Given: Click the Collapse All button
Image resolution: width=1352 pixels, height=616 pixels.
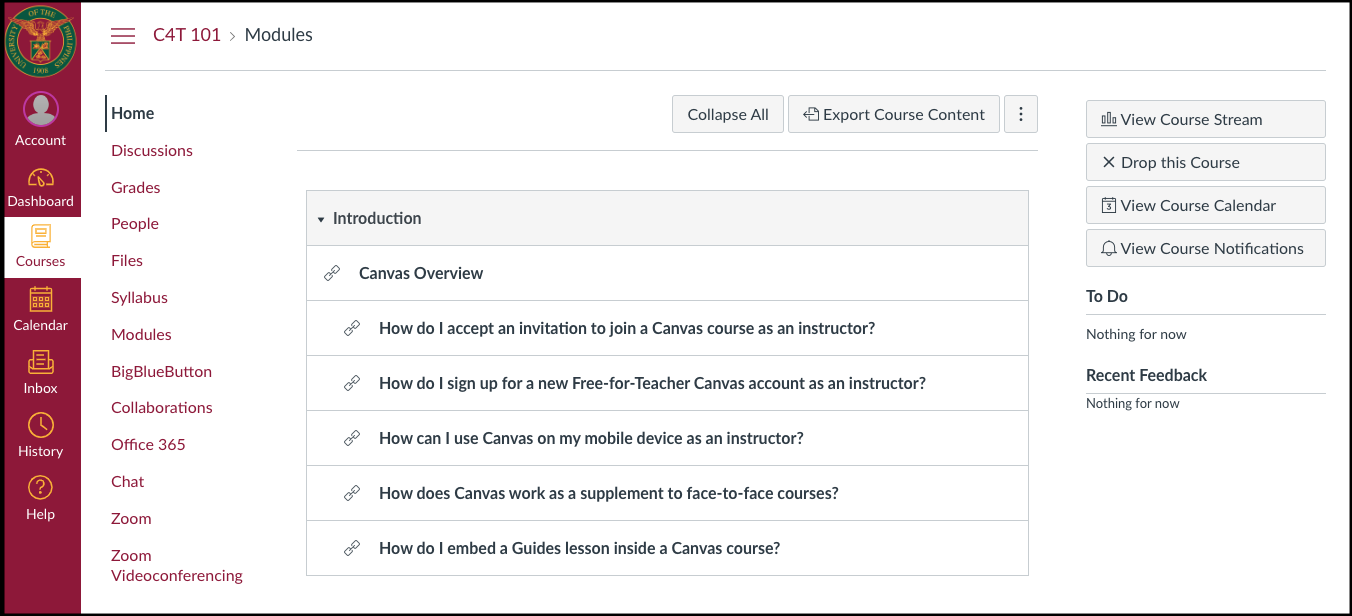Looking at the screenshot, I should [728, 114].
